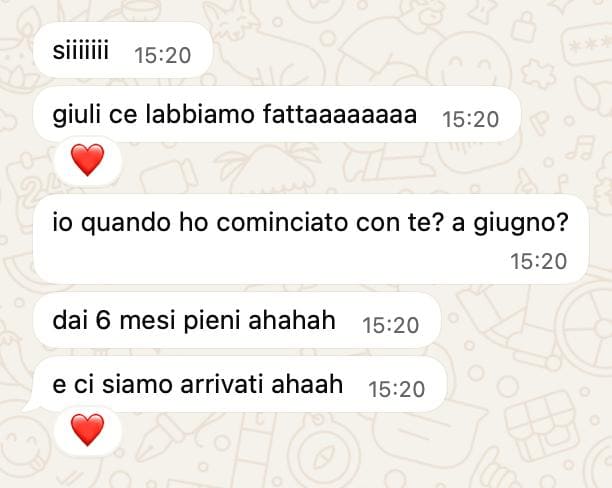Image resolution: width=612 pixels, height=488 pixels.
Task: Click the 15:20 timestamp on the 'siiiiiii' message
Action: click(162, 55)
